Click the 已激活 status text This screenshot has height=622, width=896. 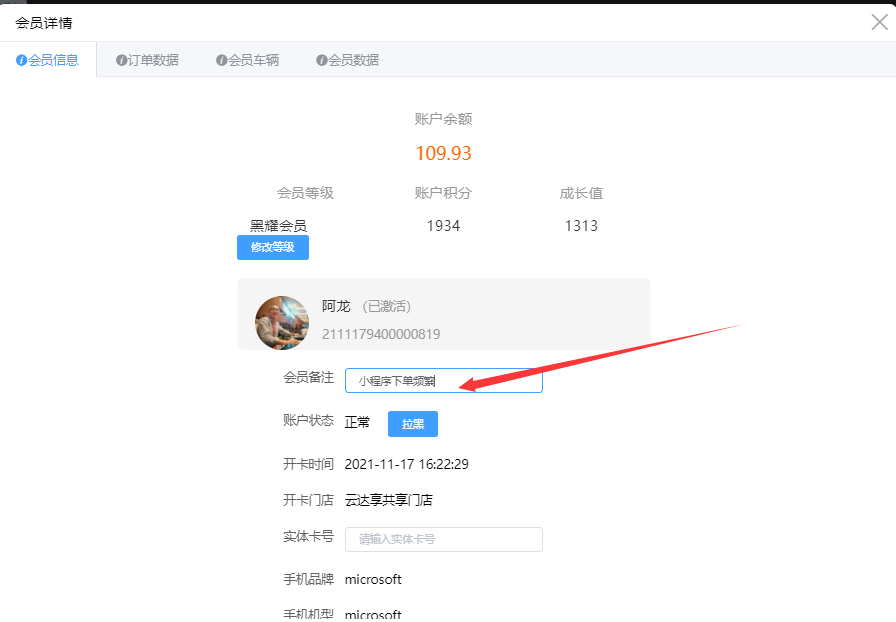tap(387, 306)
